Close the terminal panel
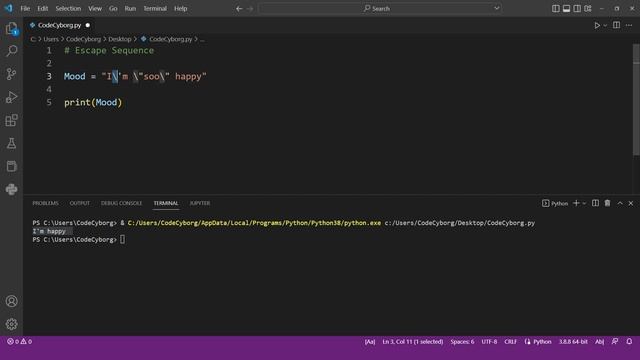Viewport: 640px width, 360px height. (x=631, y=203)
